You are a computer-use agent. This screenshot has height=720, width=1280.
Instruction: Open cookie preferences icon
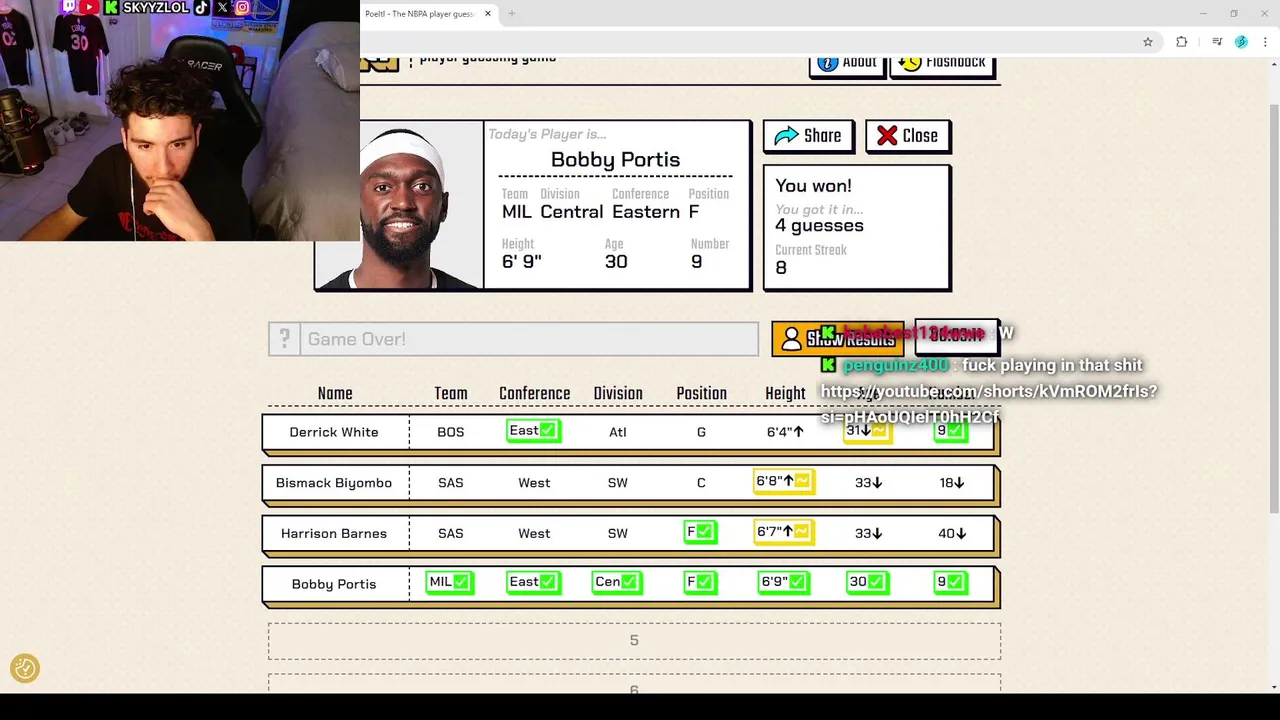point(25,668)
